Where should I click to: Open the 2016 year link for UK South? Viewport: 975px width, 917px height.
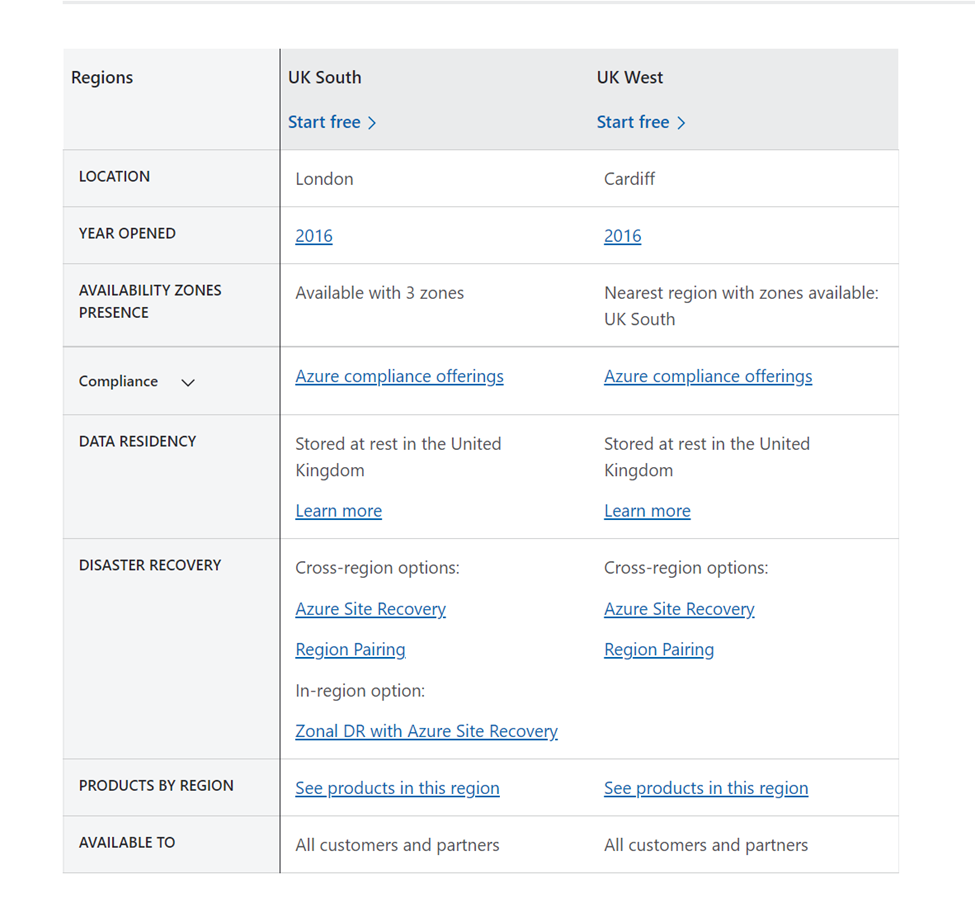(314, 236)
